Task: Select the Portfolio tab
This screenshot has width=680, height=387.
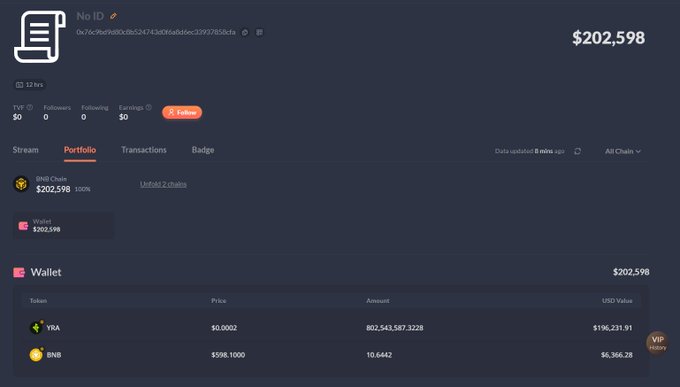Action: click(x=80, y=150)
